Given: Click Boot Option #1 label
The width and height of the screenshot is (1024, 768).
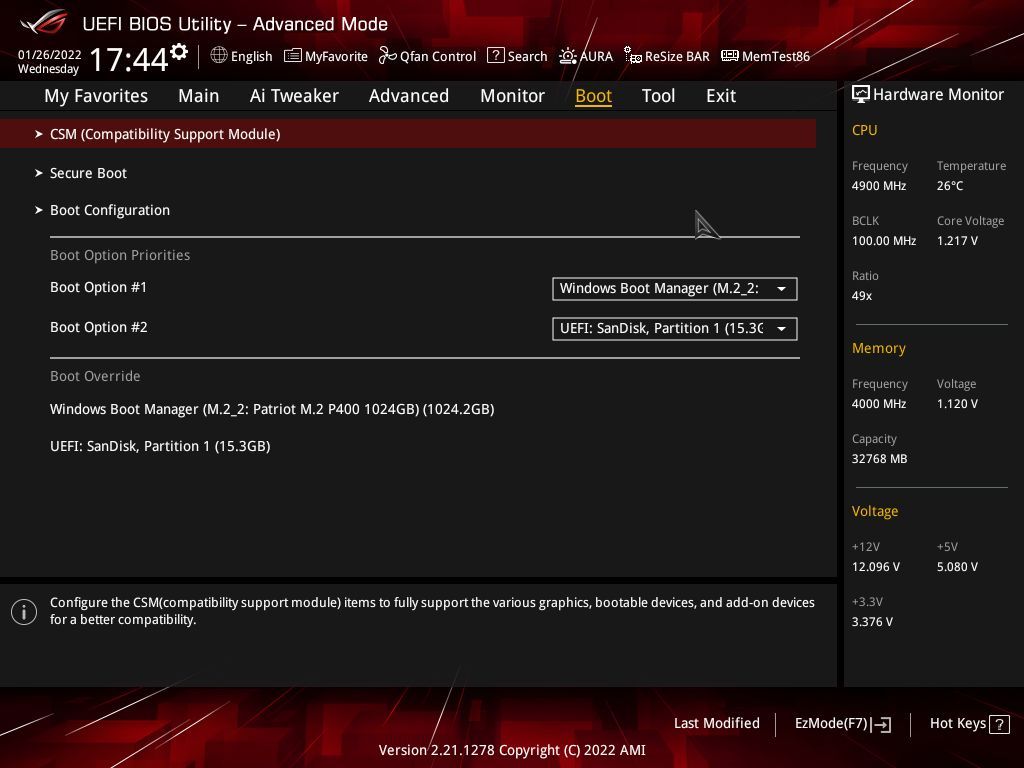Looking at the screenshot, I should pyautogui.click(x=99, y=287).
